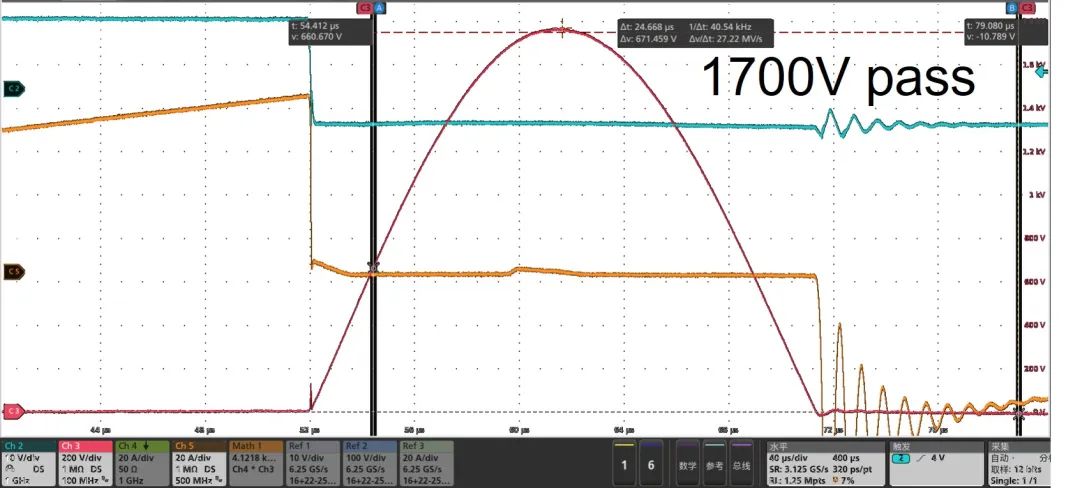
Task: Select cursor A readout showing 54.412 µs
Action: (331, 32)
